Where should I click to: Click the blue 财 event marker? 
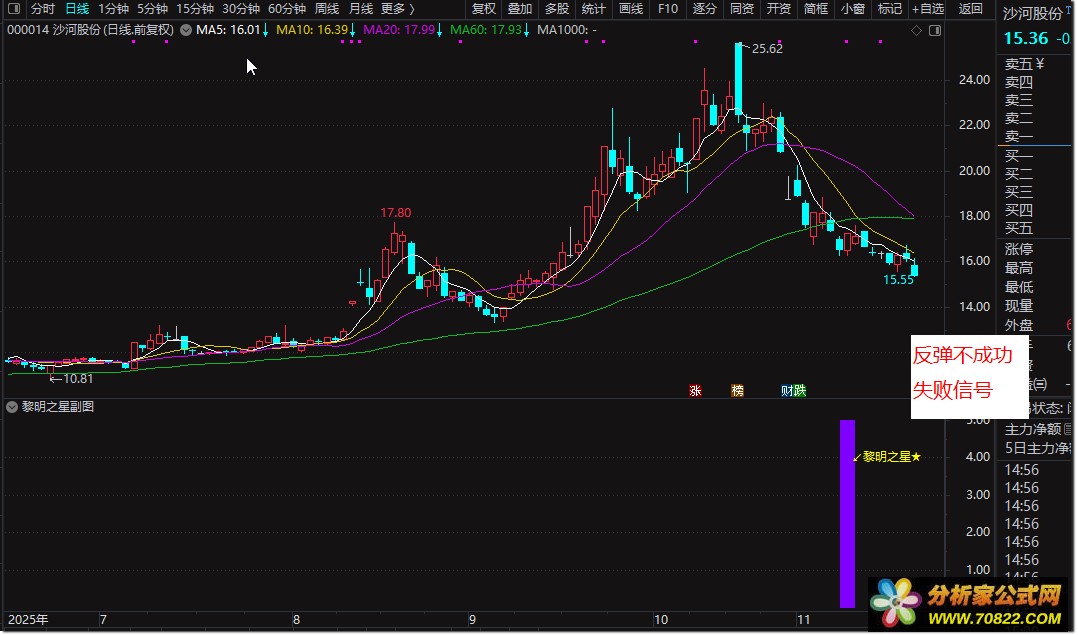(787, 391)
